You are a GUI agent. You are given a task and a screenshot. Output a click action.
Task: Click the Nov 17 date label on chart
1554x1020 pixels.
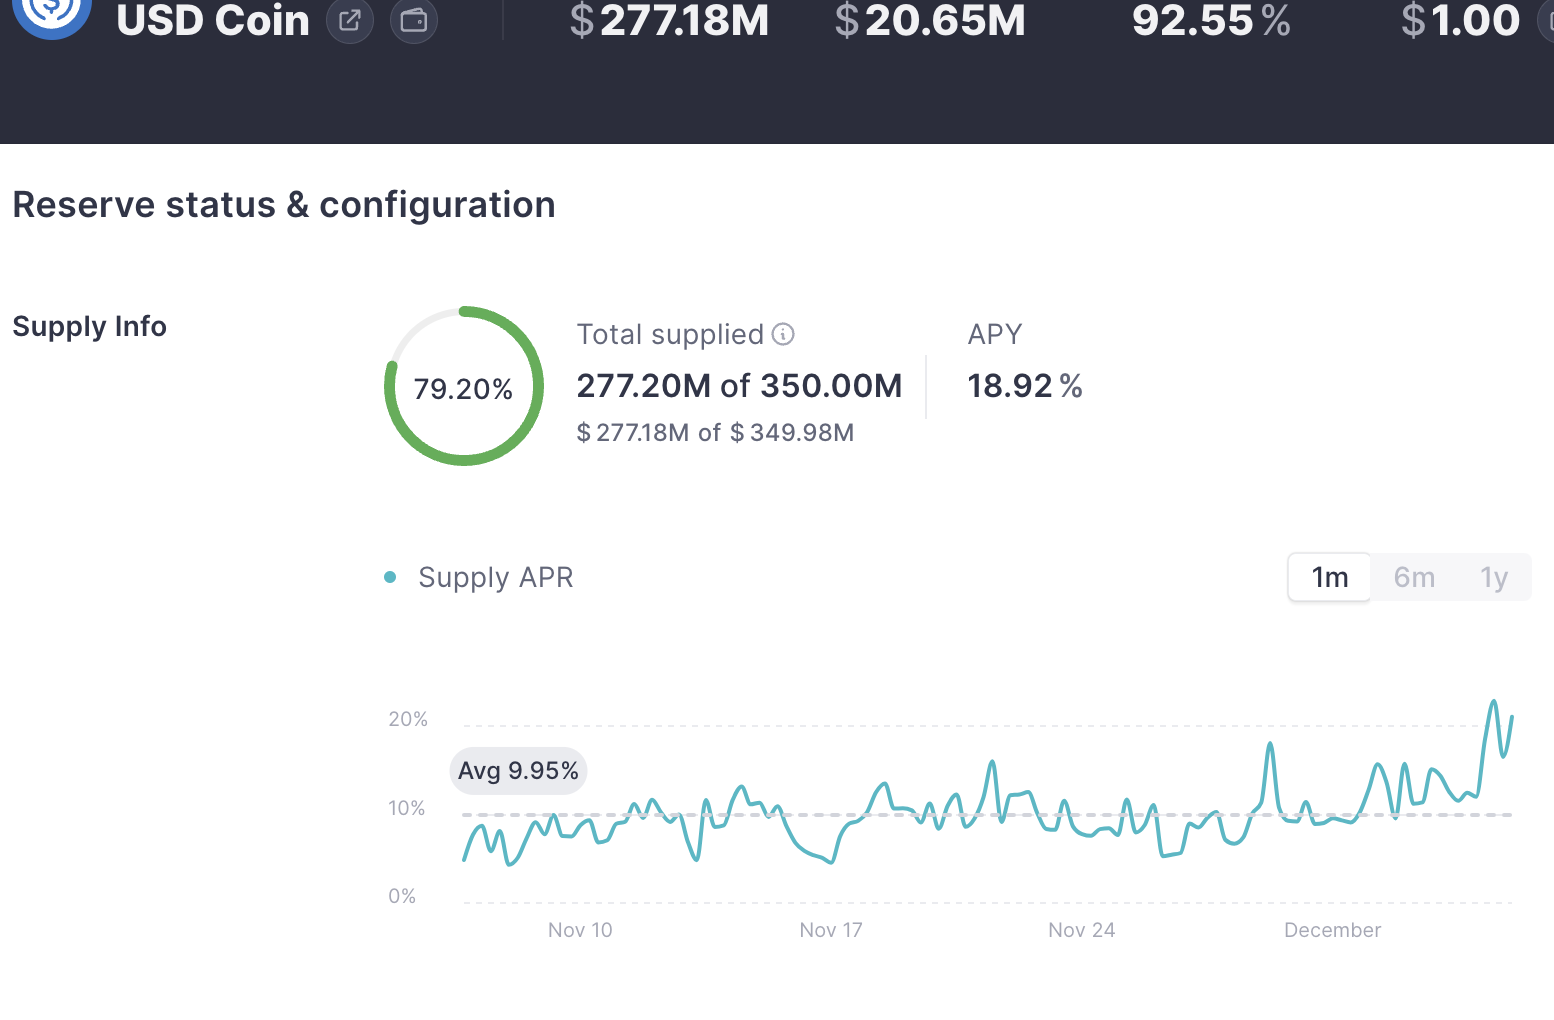click(x=830, y=930)
